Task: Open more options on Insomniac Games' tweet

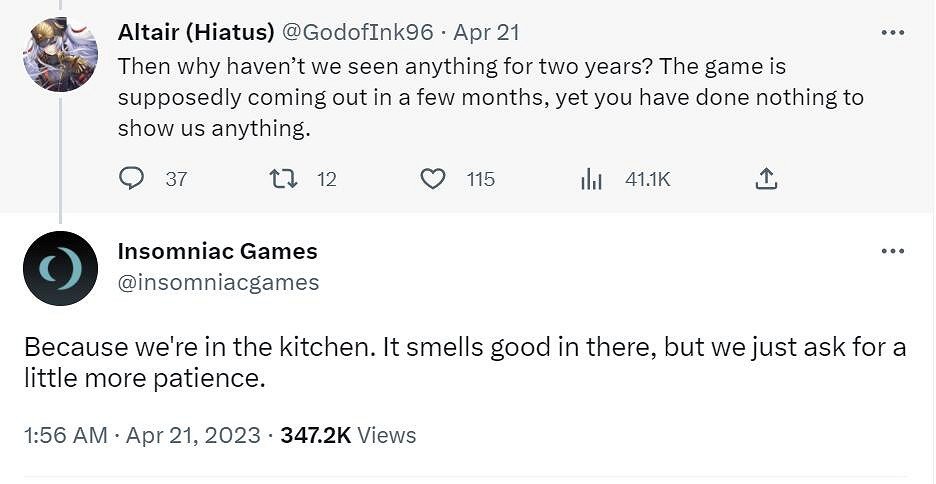Action: click(892, 250)
